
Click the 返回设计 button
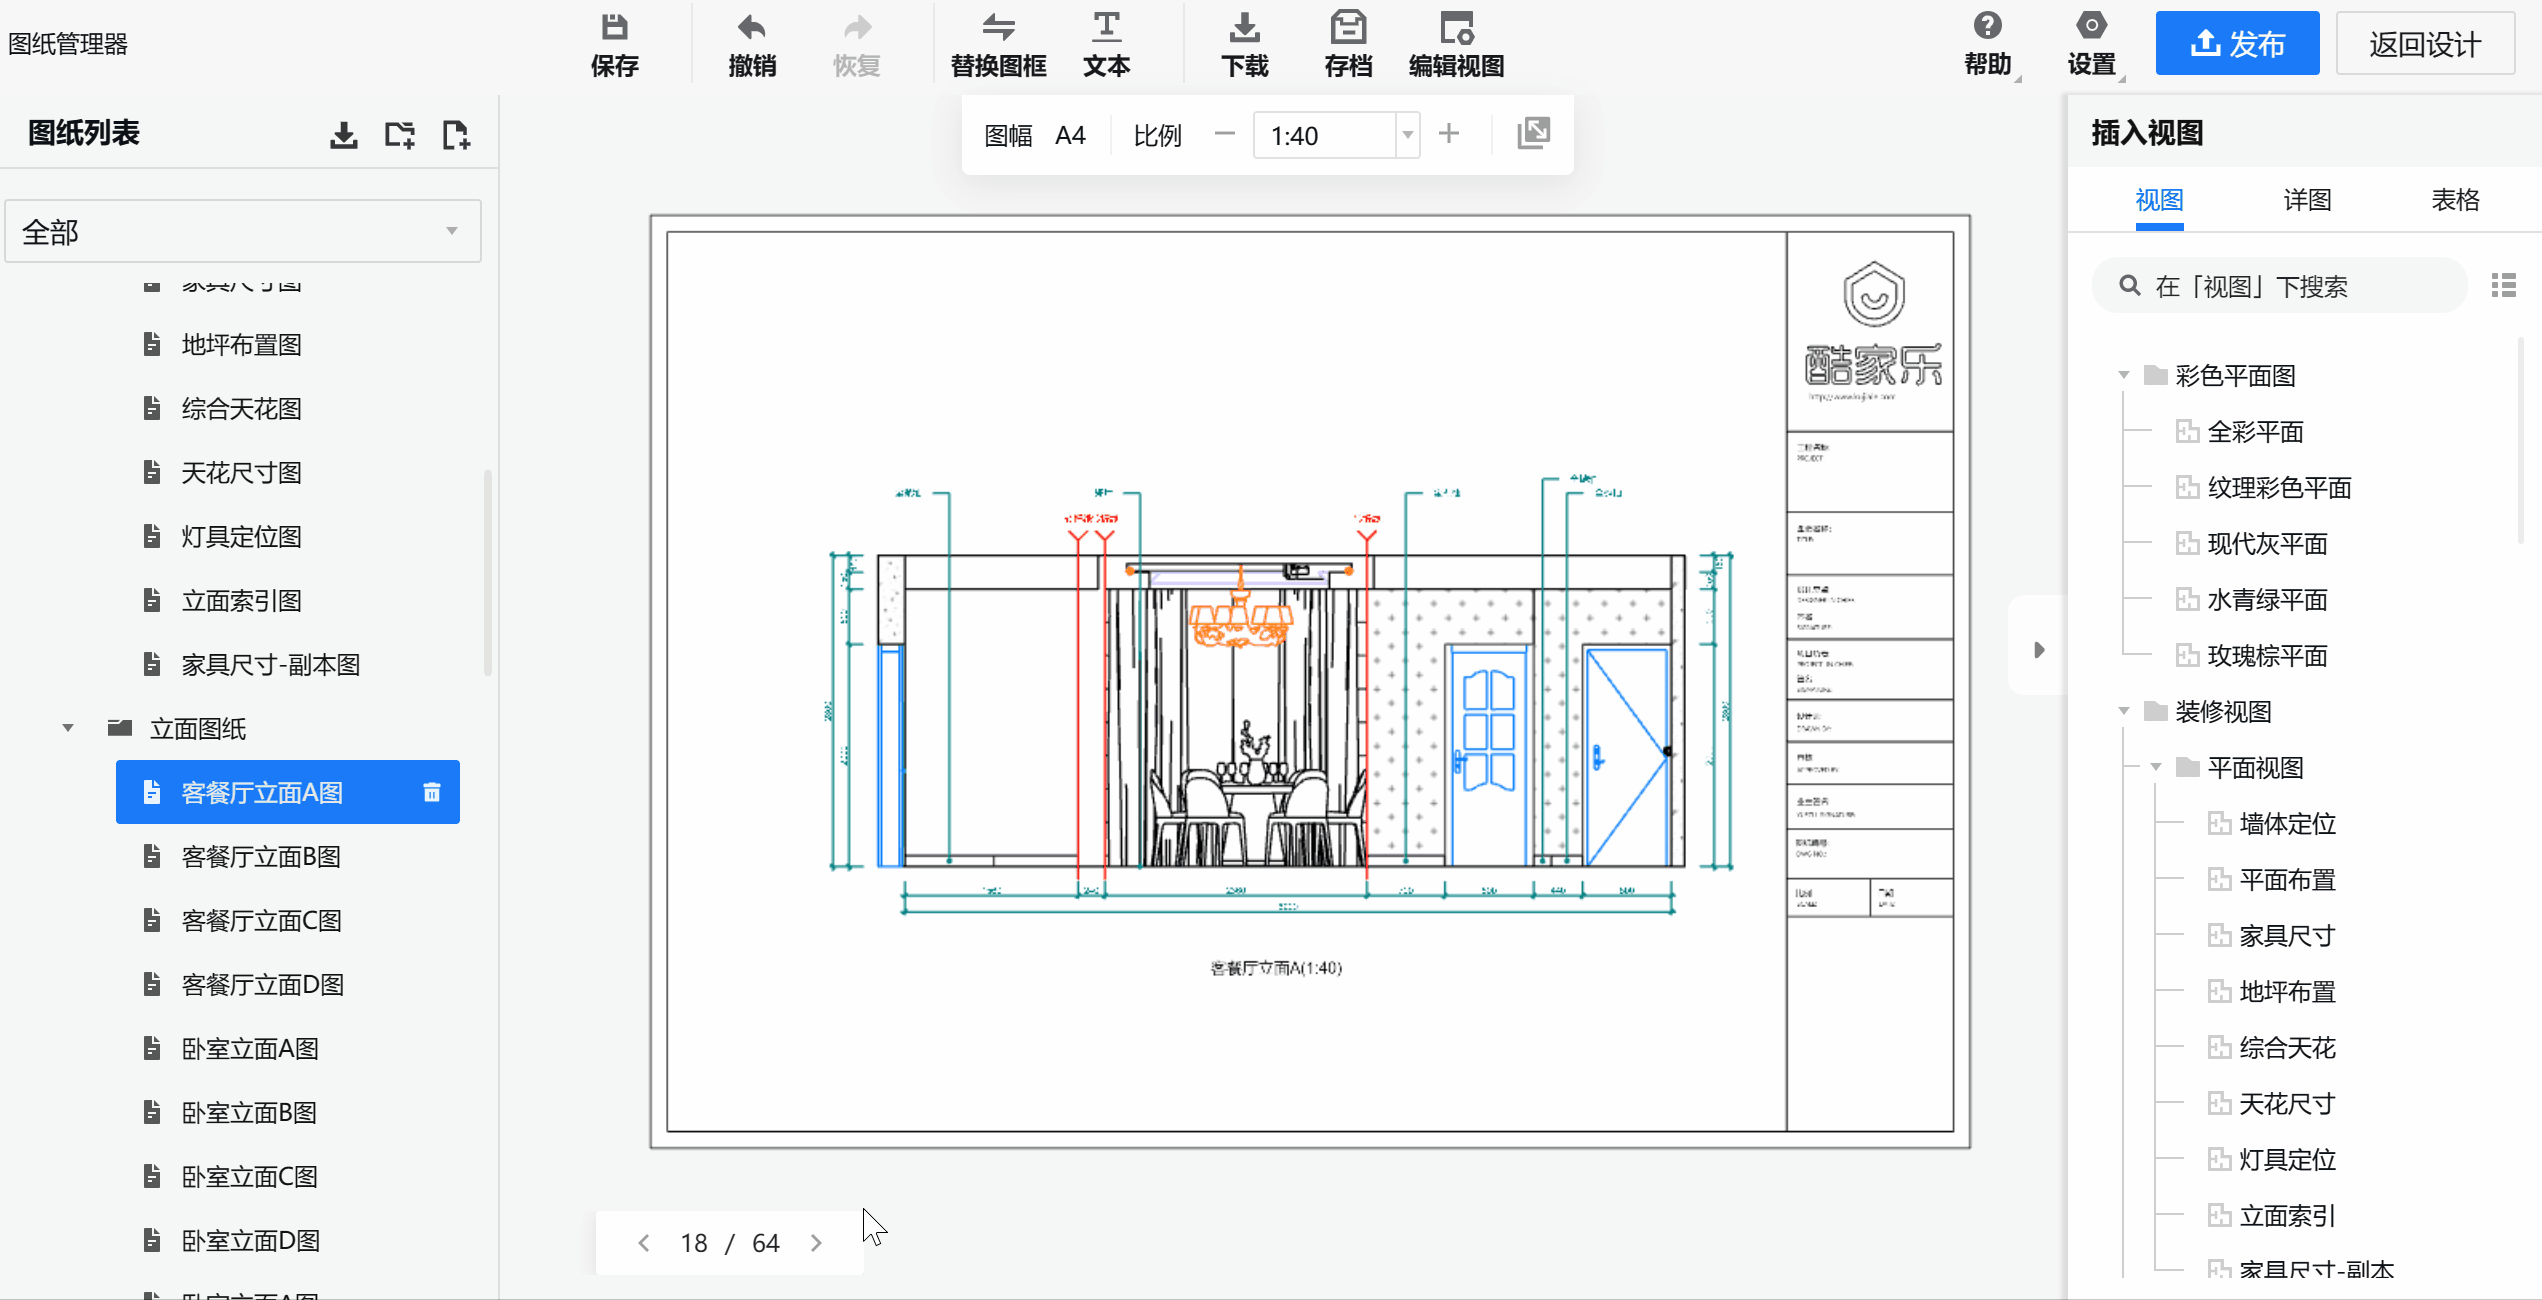click(2424, 44)
